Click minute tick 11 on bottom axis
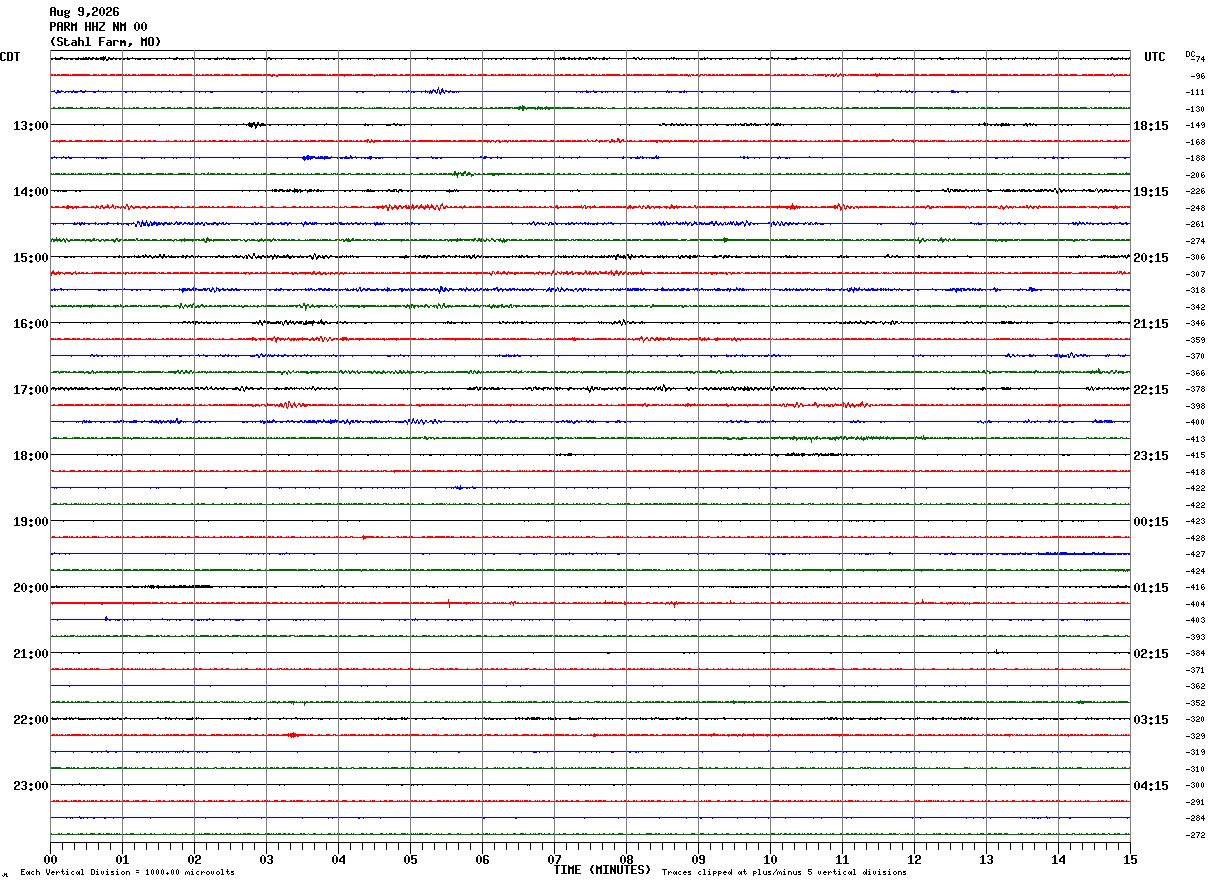Screen dimensions: 1210x886 point(842,859)
